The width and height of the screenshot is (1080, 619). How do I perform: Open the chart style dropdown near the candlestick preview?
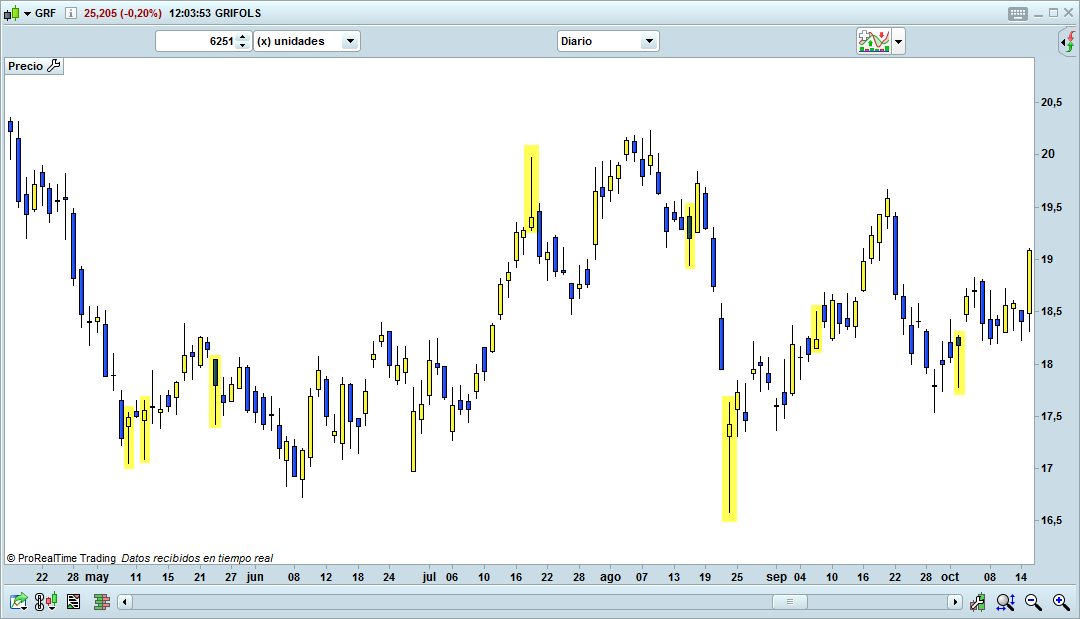pyautogui.click(x=899, y=40)
